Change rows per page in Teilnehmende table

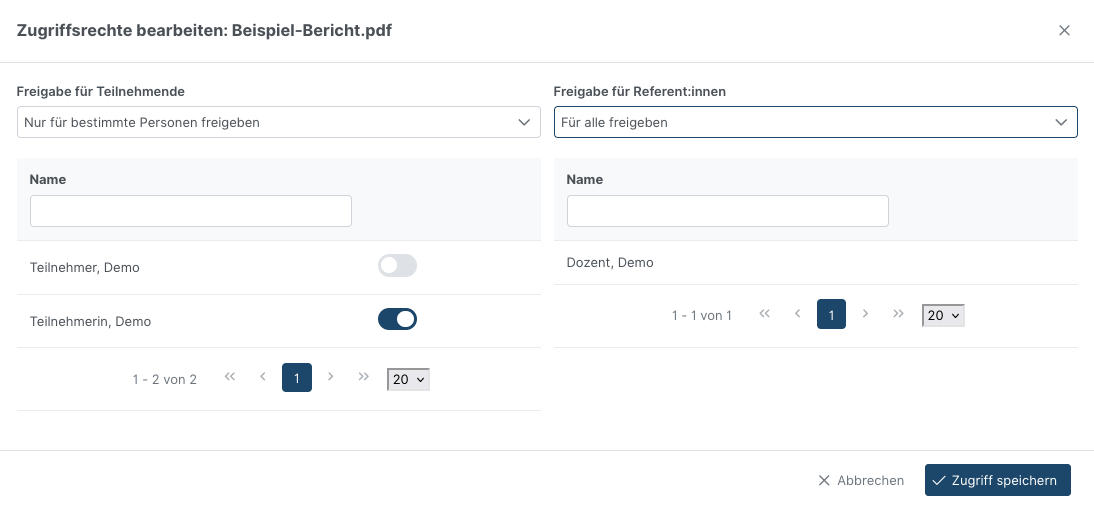[x=408, y=379]
